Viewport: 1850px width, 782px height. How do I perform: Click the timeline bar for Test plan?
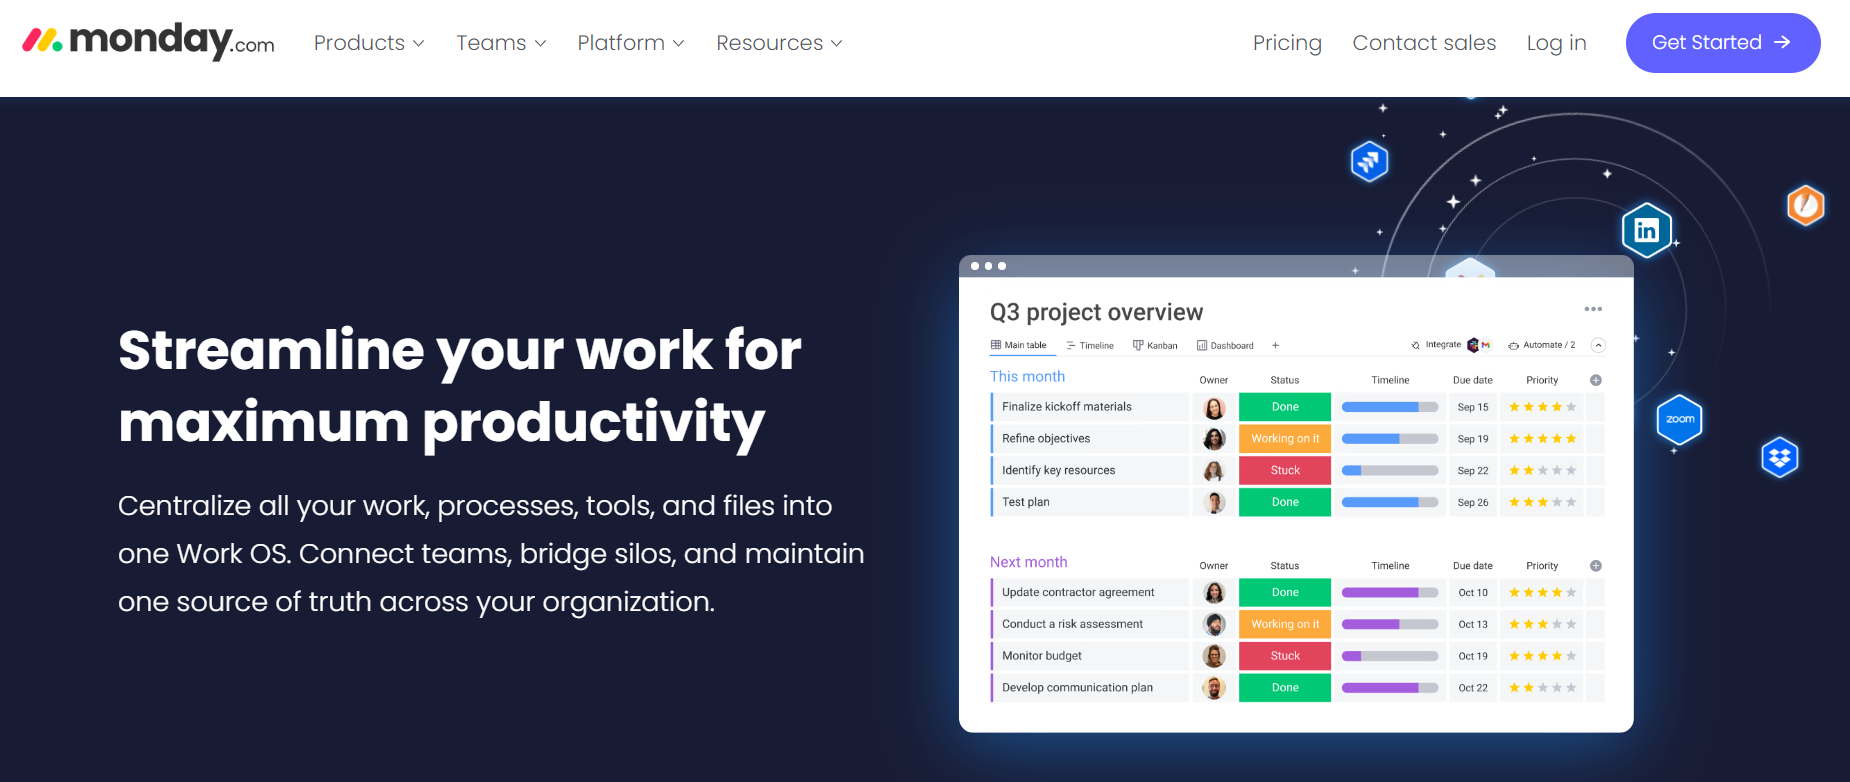tap(1390, 502)
